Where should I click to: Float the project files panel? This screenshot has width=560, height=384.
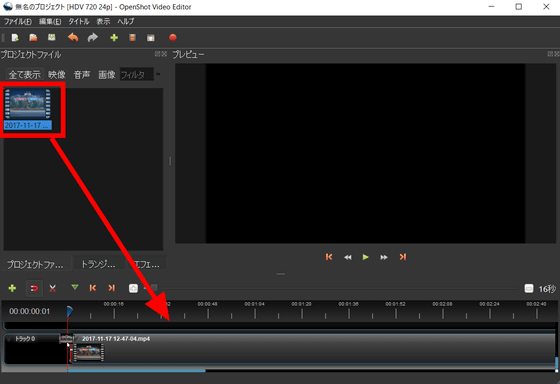157,54
